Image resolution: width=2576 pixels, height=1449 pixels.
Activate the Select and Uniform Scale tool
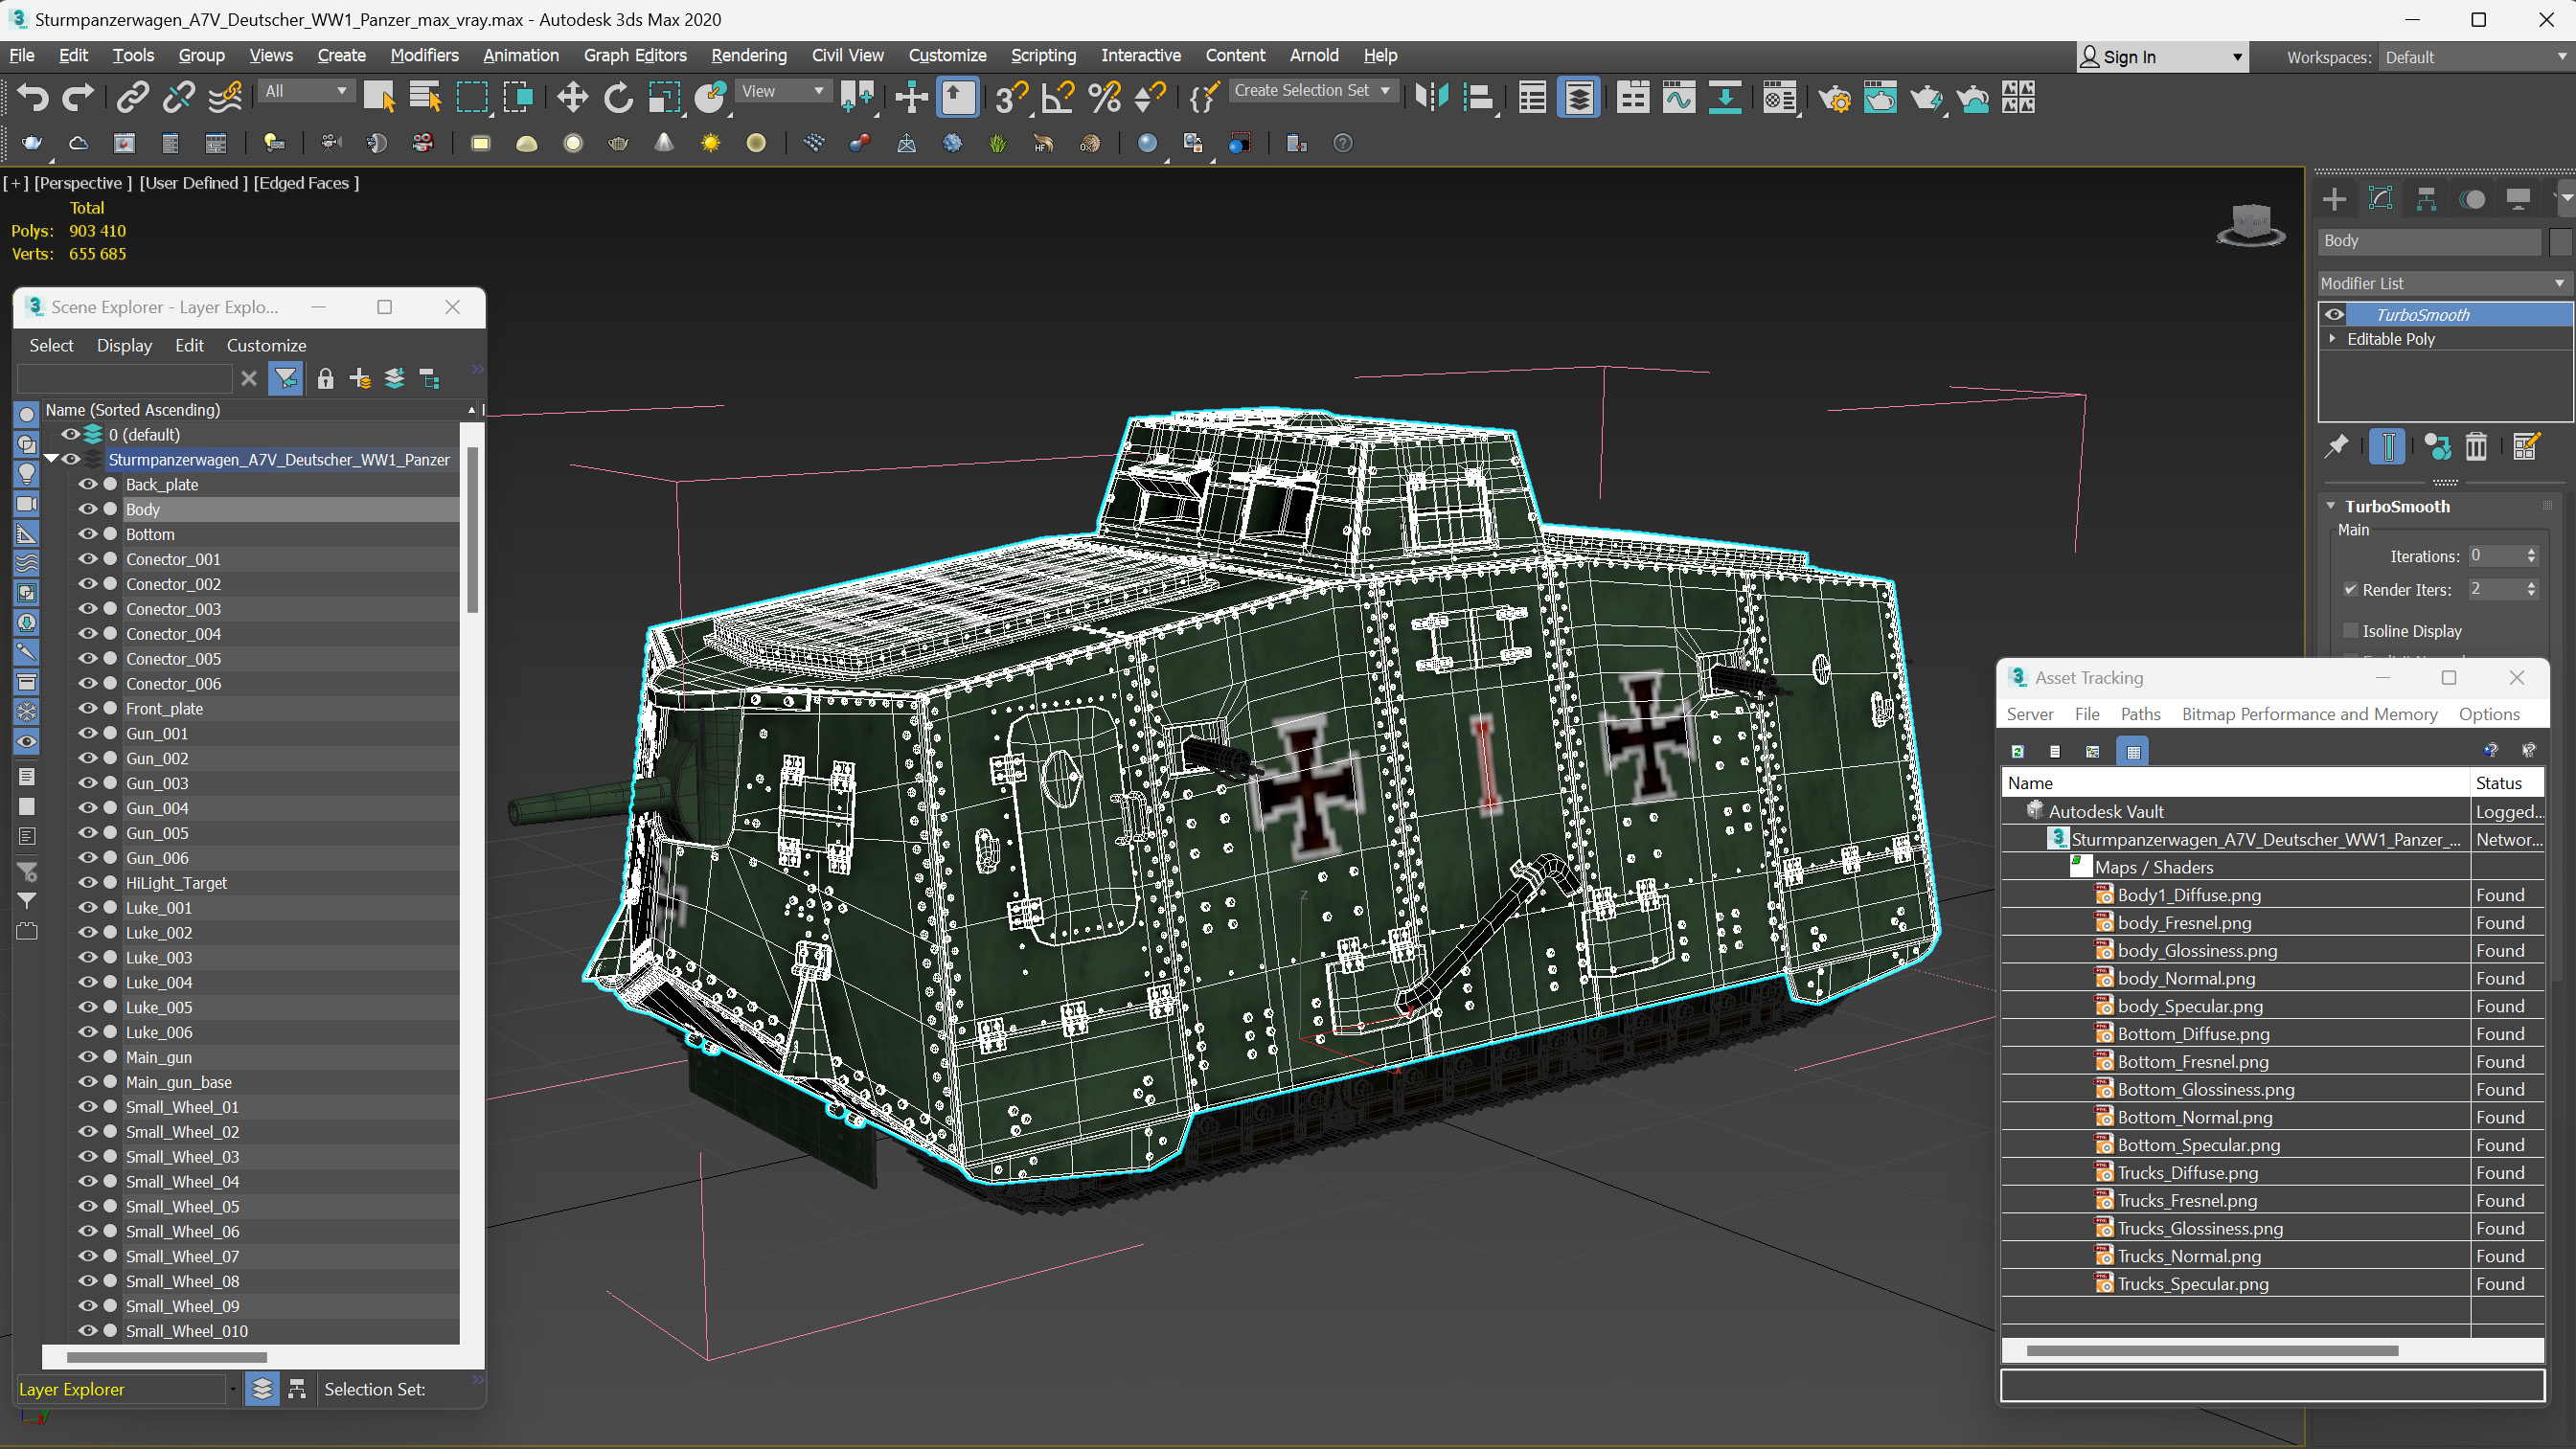pyautogui.click(x=664, y=97)
